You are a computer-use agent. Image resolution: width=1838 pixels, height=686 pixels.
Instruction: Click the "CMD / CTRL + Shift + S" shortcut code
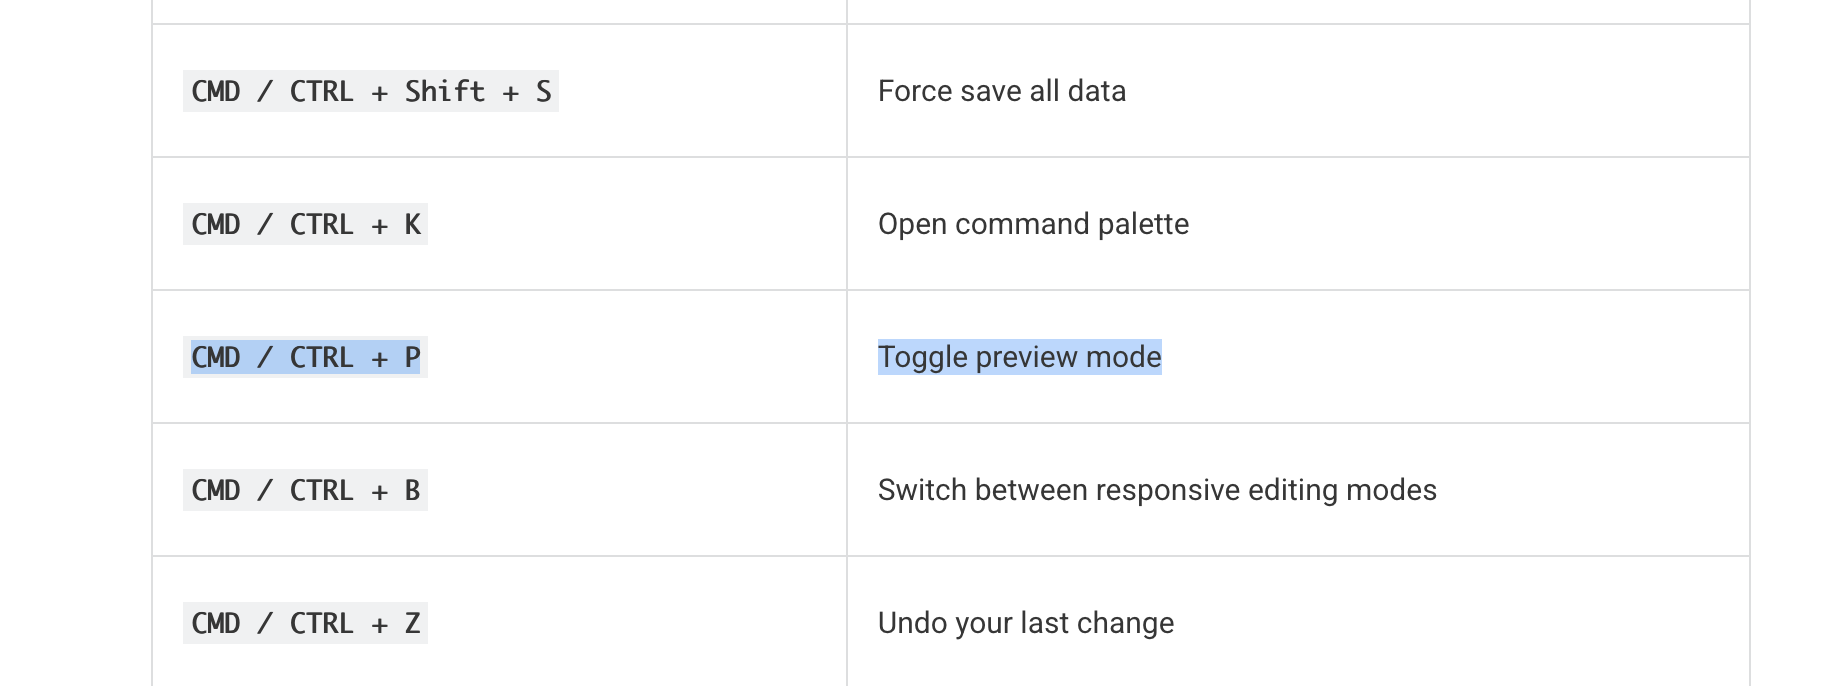[370, 92]
